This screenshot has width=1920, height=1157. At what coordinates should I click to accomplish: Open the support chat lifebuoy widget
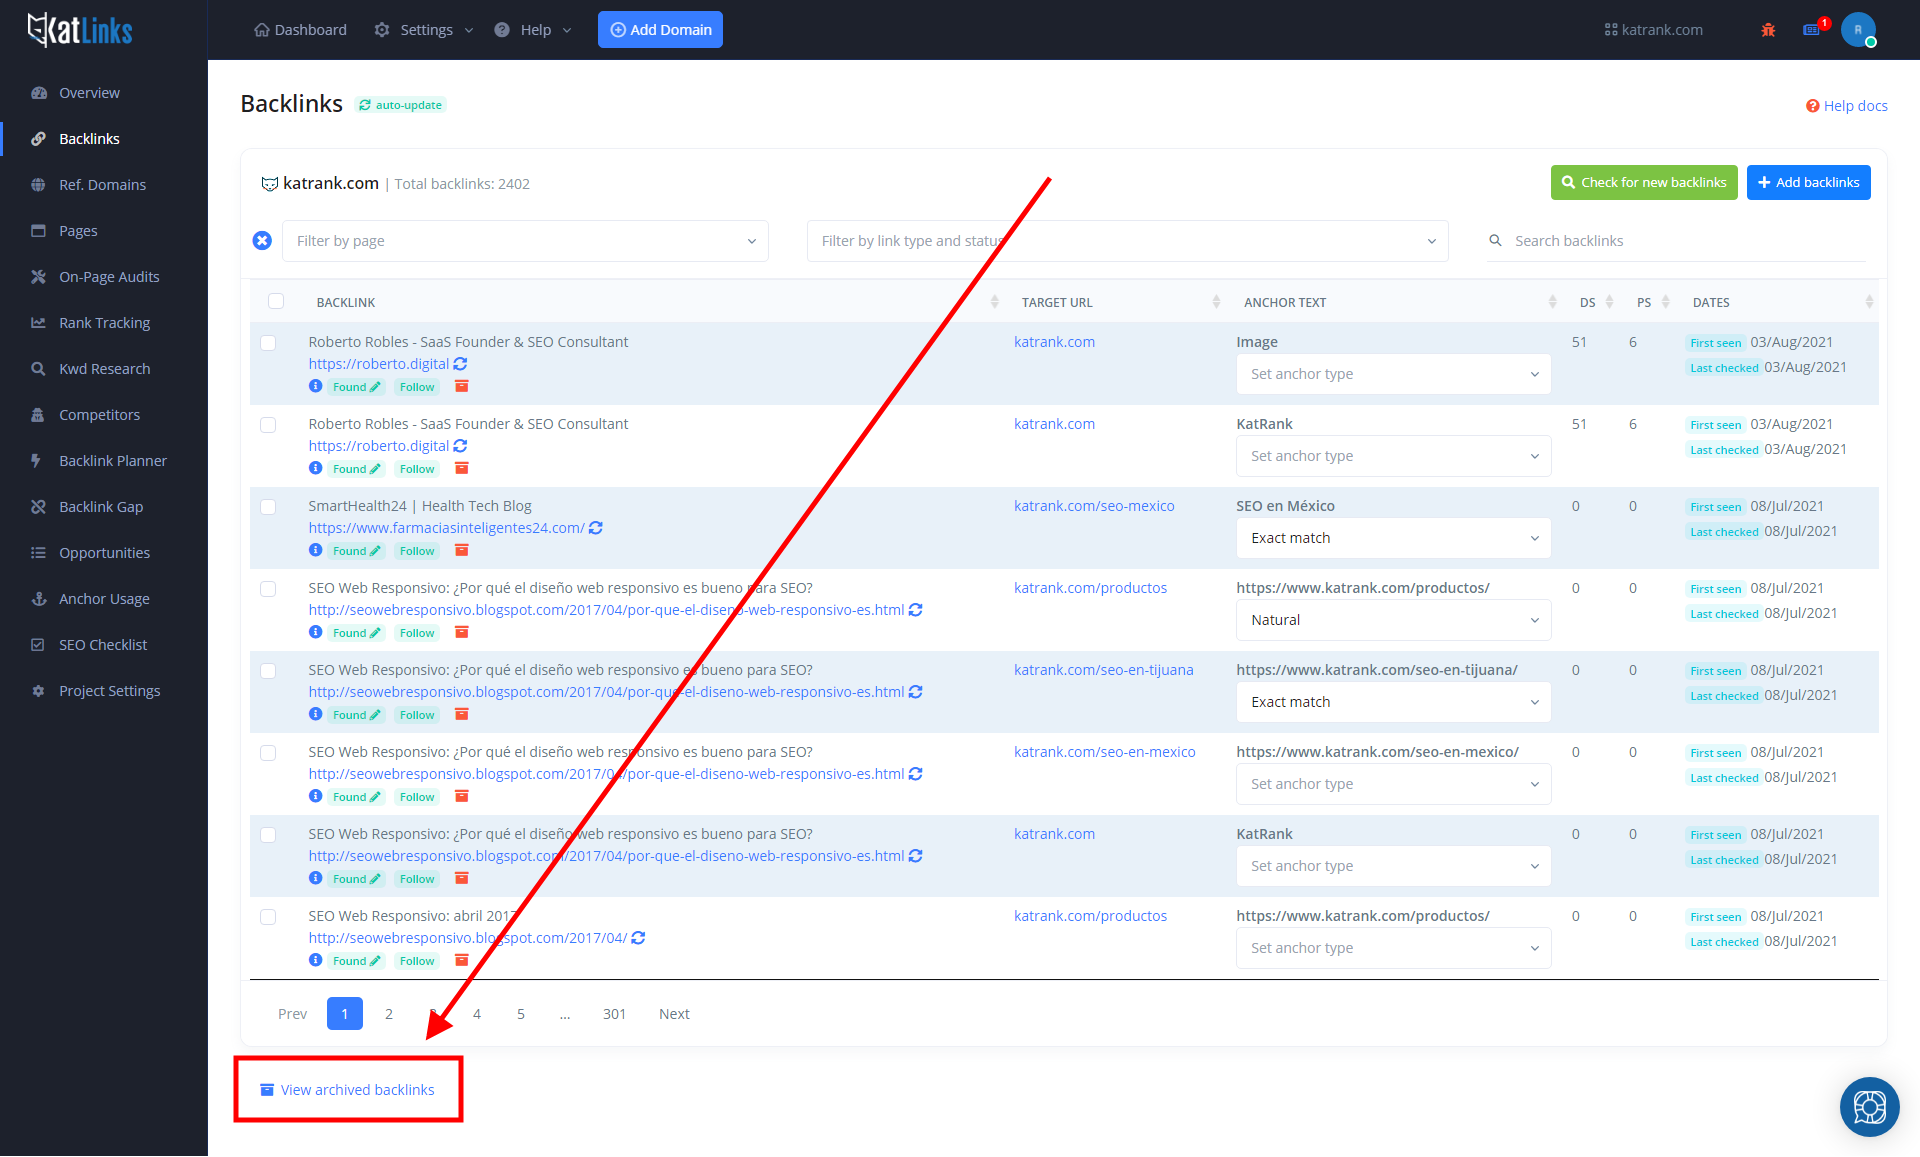click(x=1869, y=1107)
